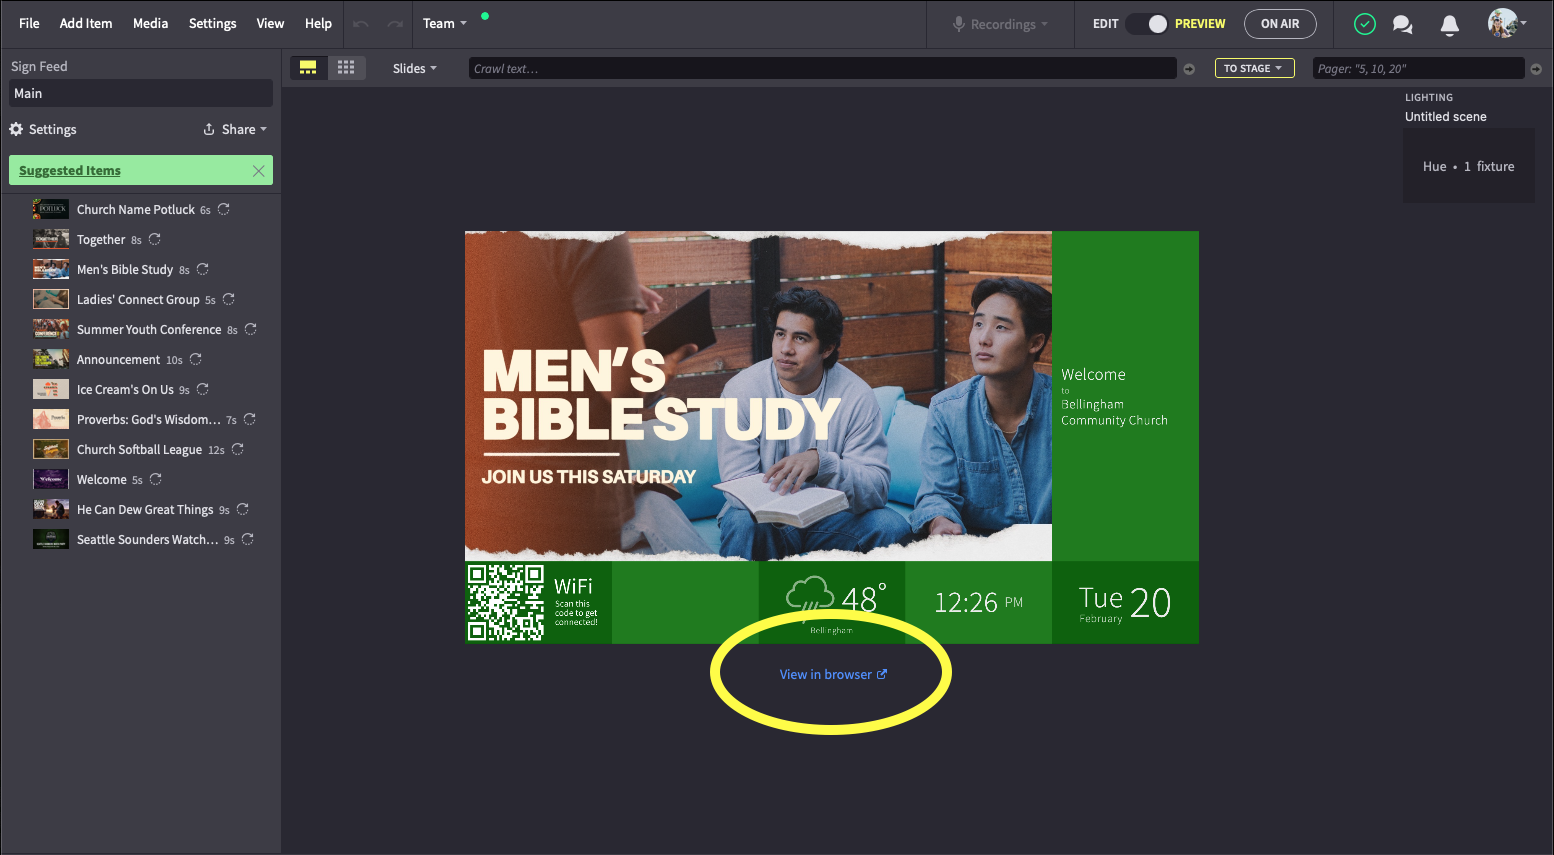Click loop icon beside Church Softball League
The image size is (1554, 855).
click(238, 449)
